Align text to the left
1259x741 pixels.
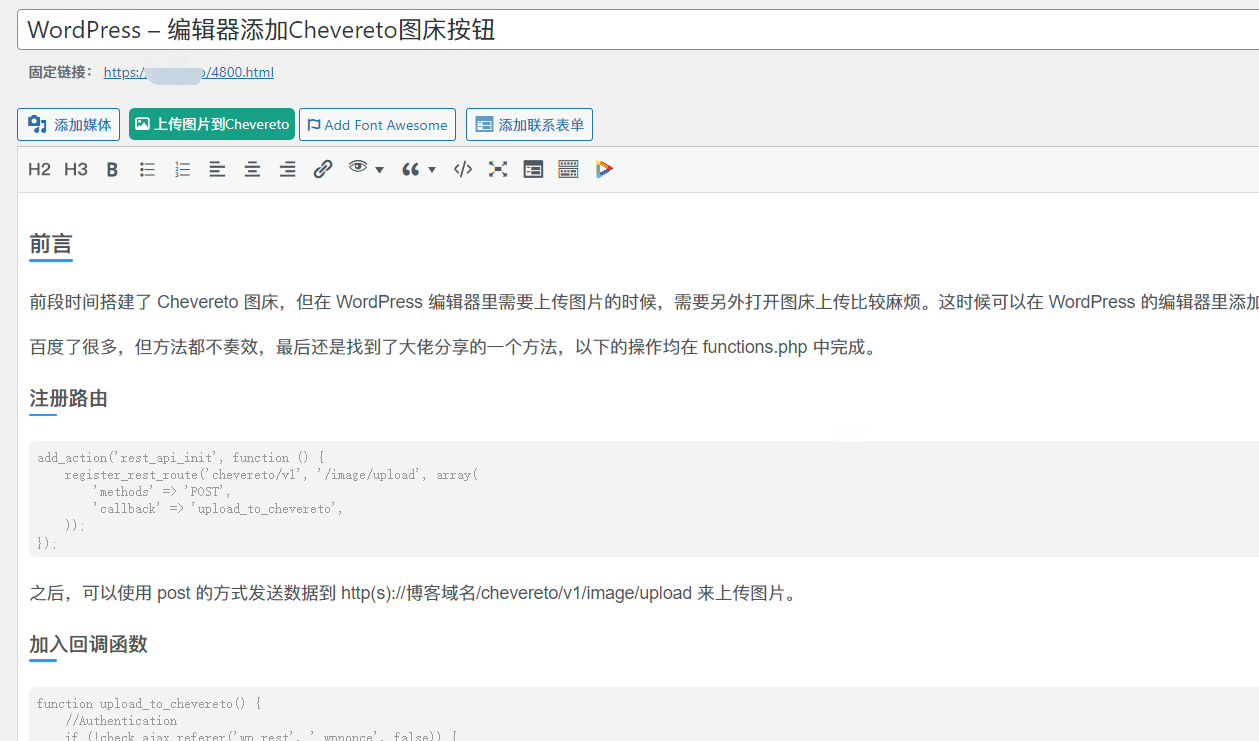tap(217, 169)
